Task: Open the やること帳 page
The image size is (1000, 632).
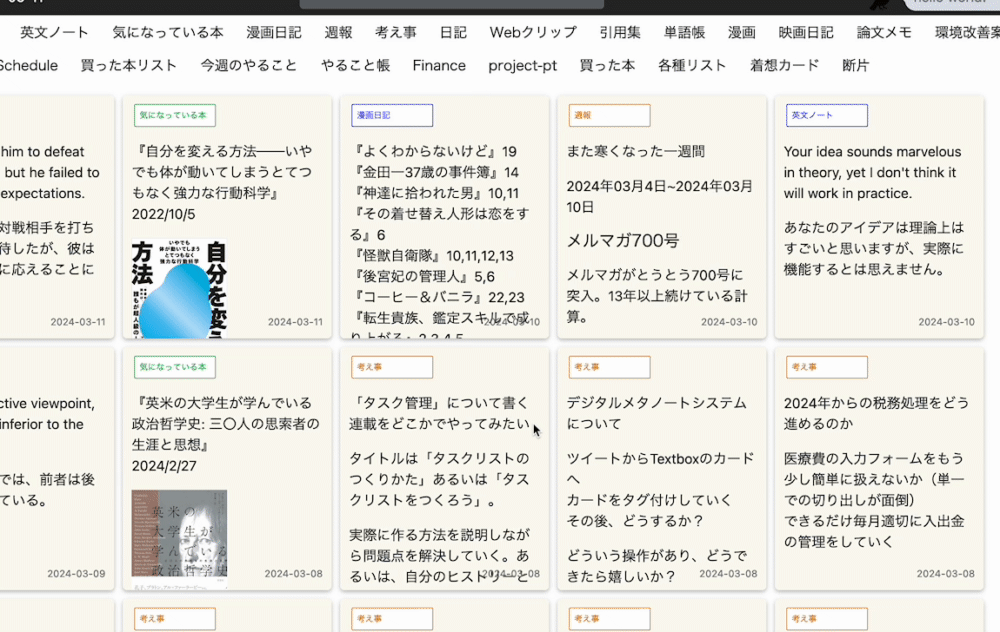Action: (x=354, y=65)
